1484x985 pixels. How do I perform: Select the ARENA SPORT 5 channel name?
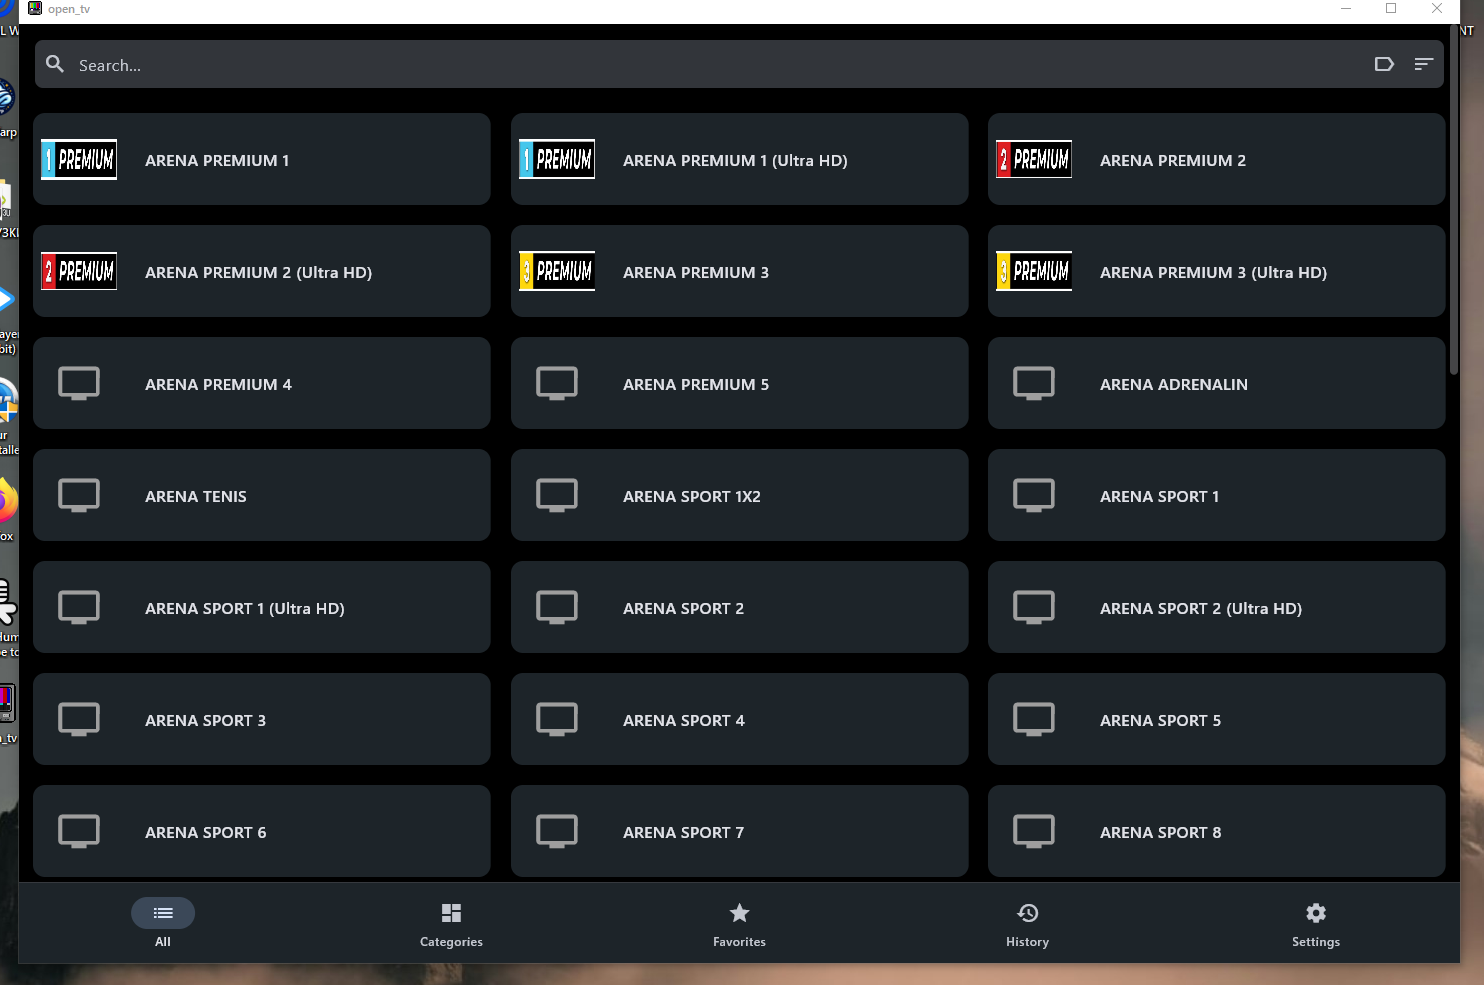click(x=1161, y=720)
